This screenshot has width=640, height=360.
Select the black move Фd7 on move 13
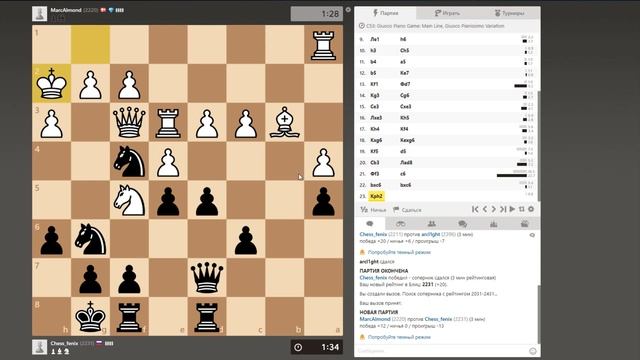405,84
